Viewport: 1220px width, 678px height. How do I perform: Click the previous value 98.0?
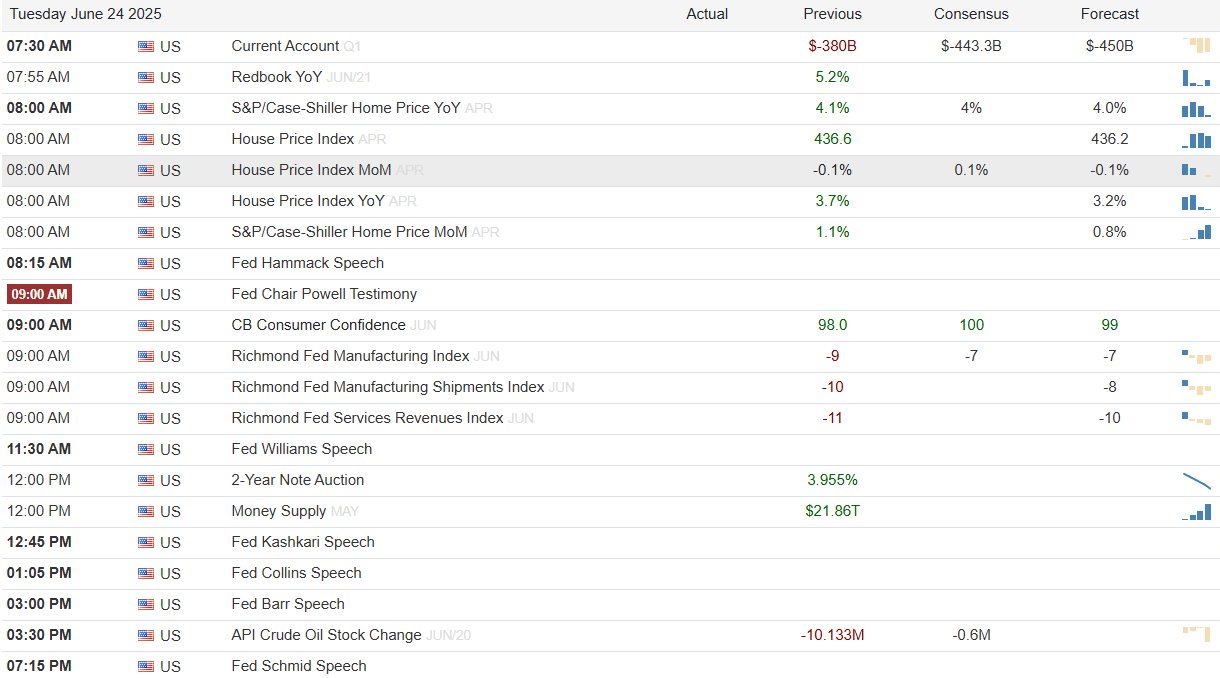(x=832, y=325)
